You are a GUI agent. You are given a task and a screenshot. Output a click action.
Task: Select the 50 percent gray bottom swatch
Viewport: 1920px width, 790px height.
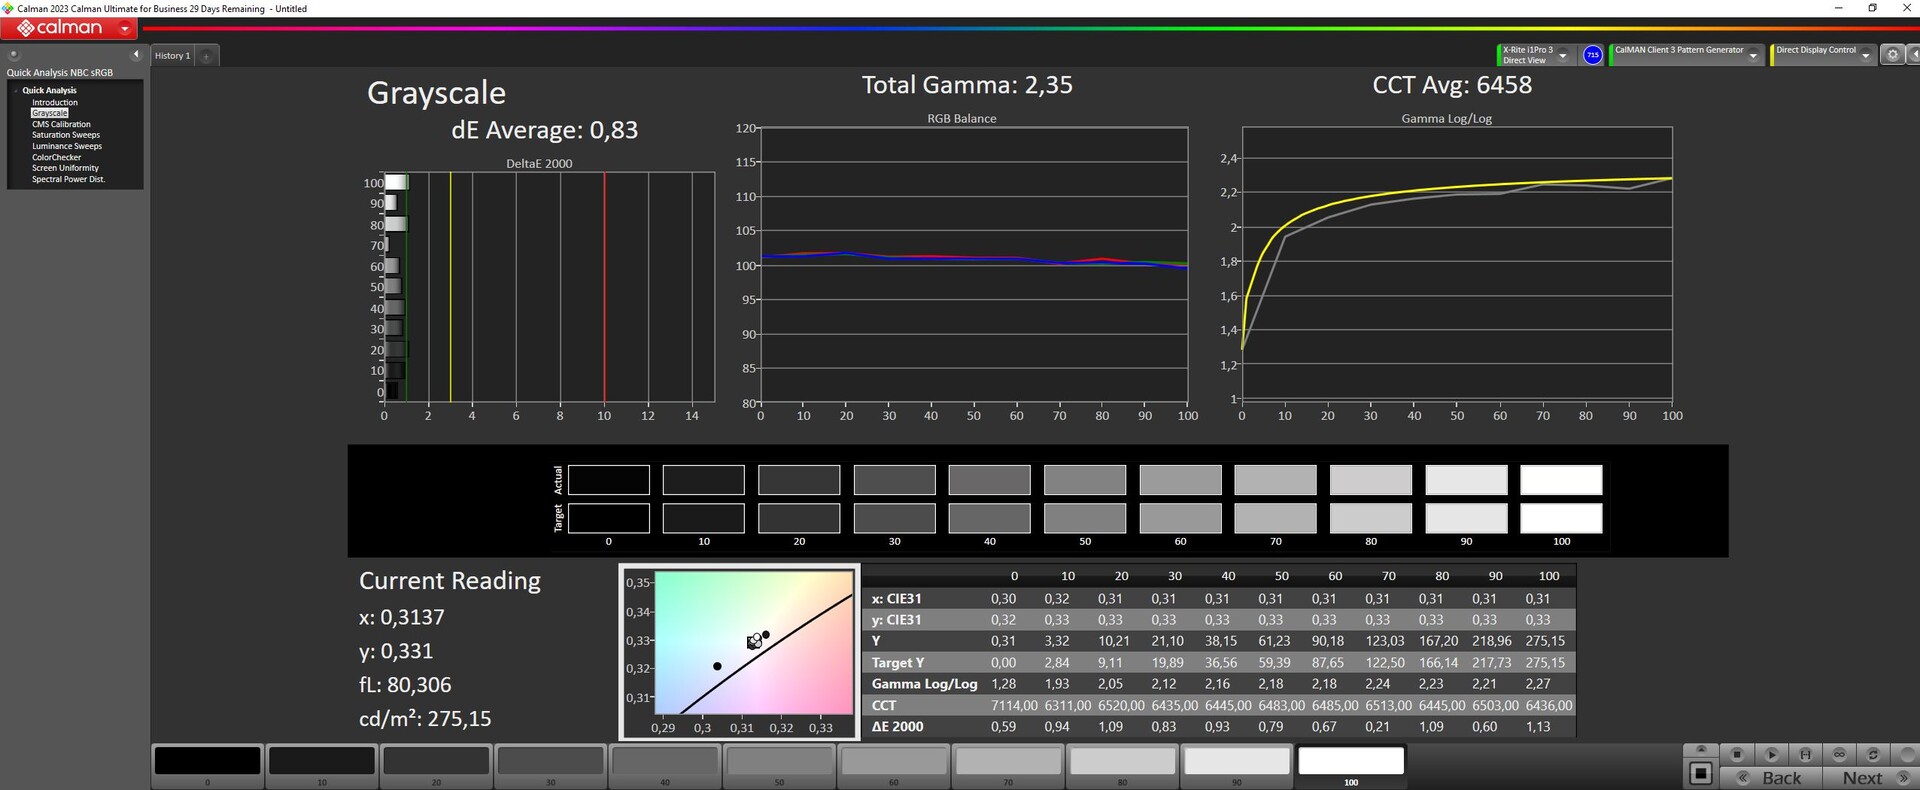point(779,762)
